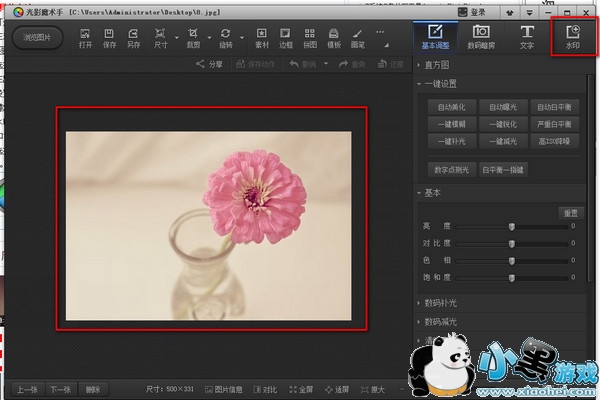Image resolution: width=600 pixels, height=400 pixels.
Task: Switch to the 水印 (Watermark) tab
Action: (573, 38)
